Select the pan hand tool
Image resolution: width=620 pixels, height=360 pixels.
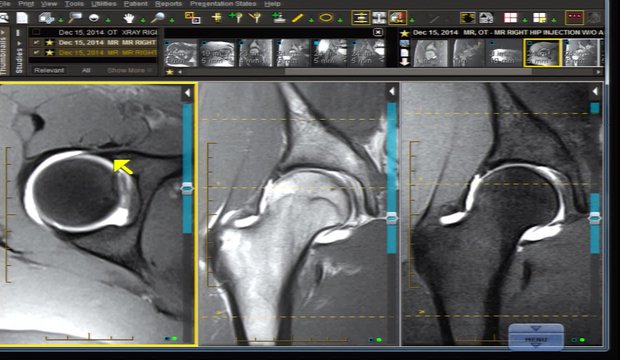(x=129, y=18)
